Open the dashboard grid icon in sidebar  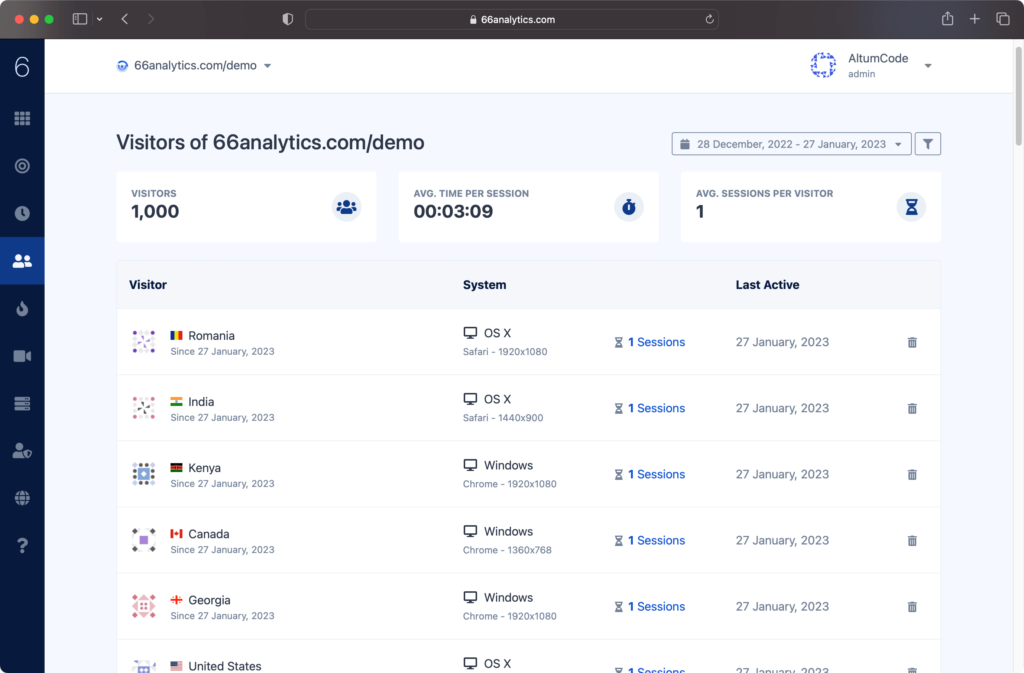22,119
